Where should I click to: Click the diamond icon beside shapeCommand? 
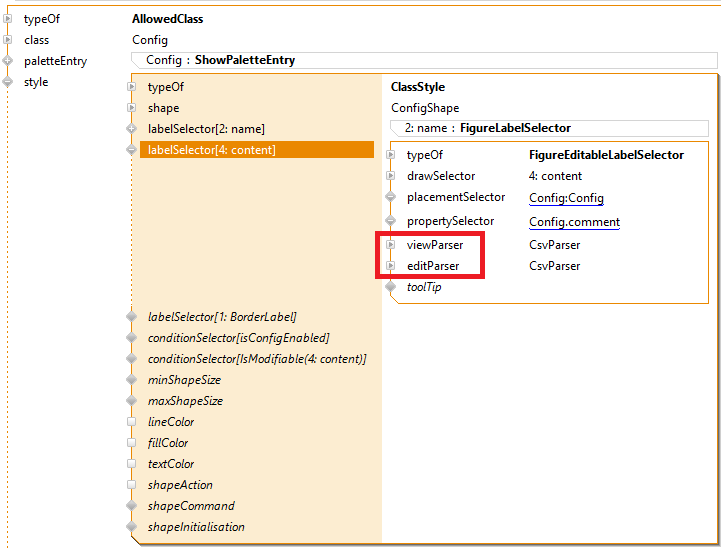131,506
